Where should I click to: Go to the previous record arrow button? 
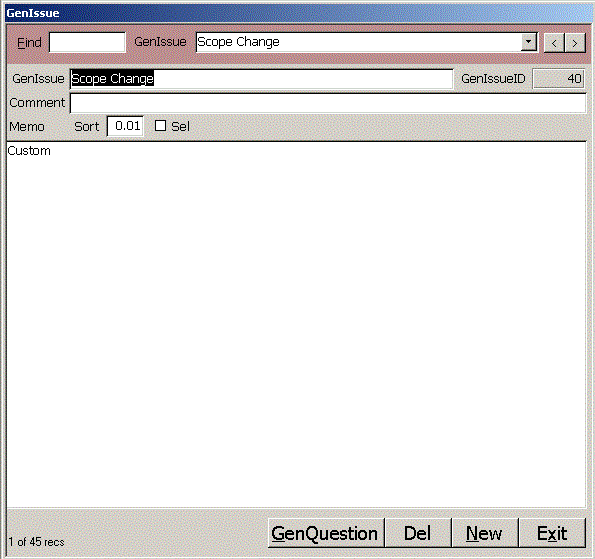click(x=554, y=43)
